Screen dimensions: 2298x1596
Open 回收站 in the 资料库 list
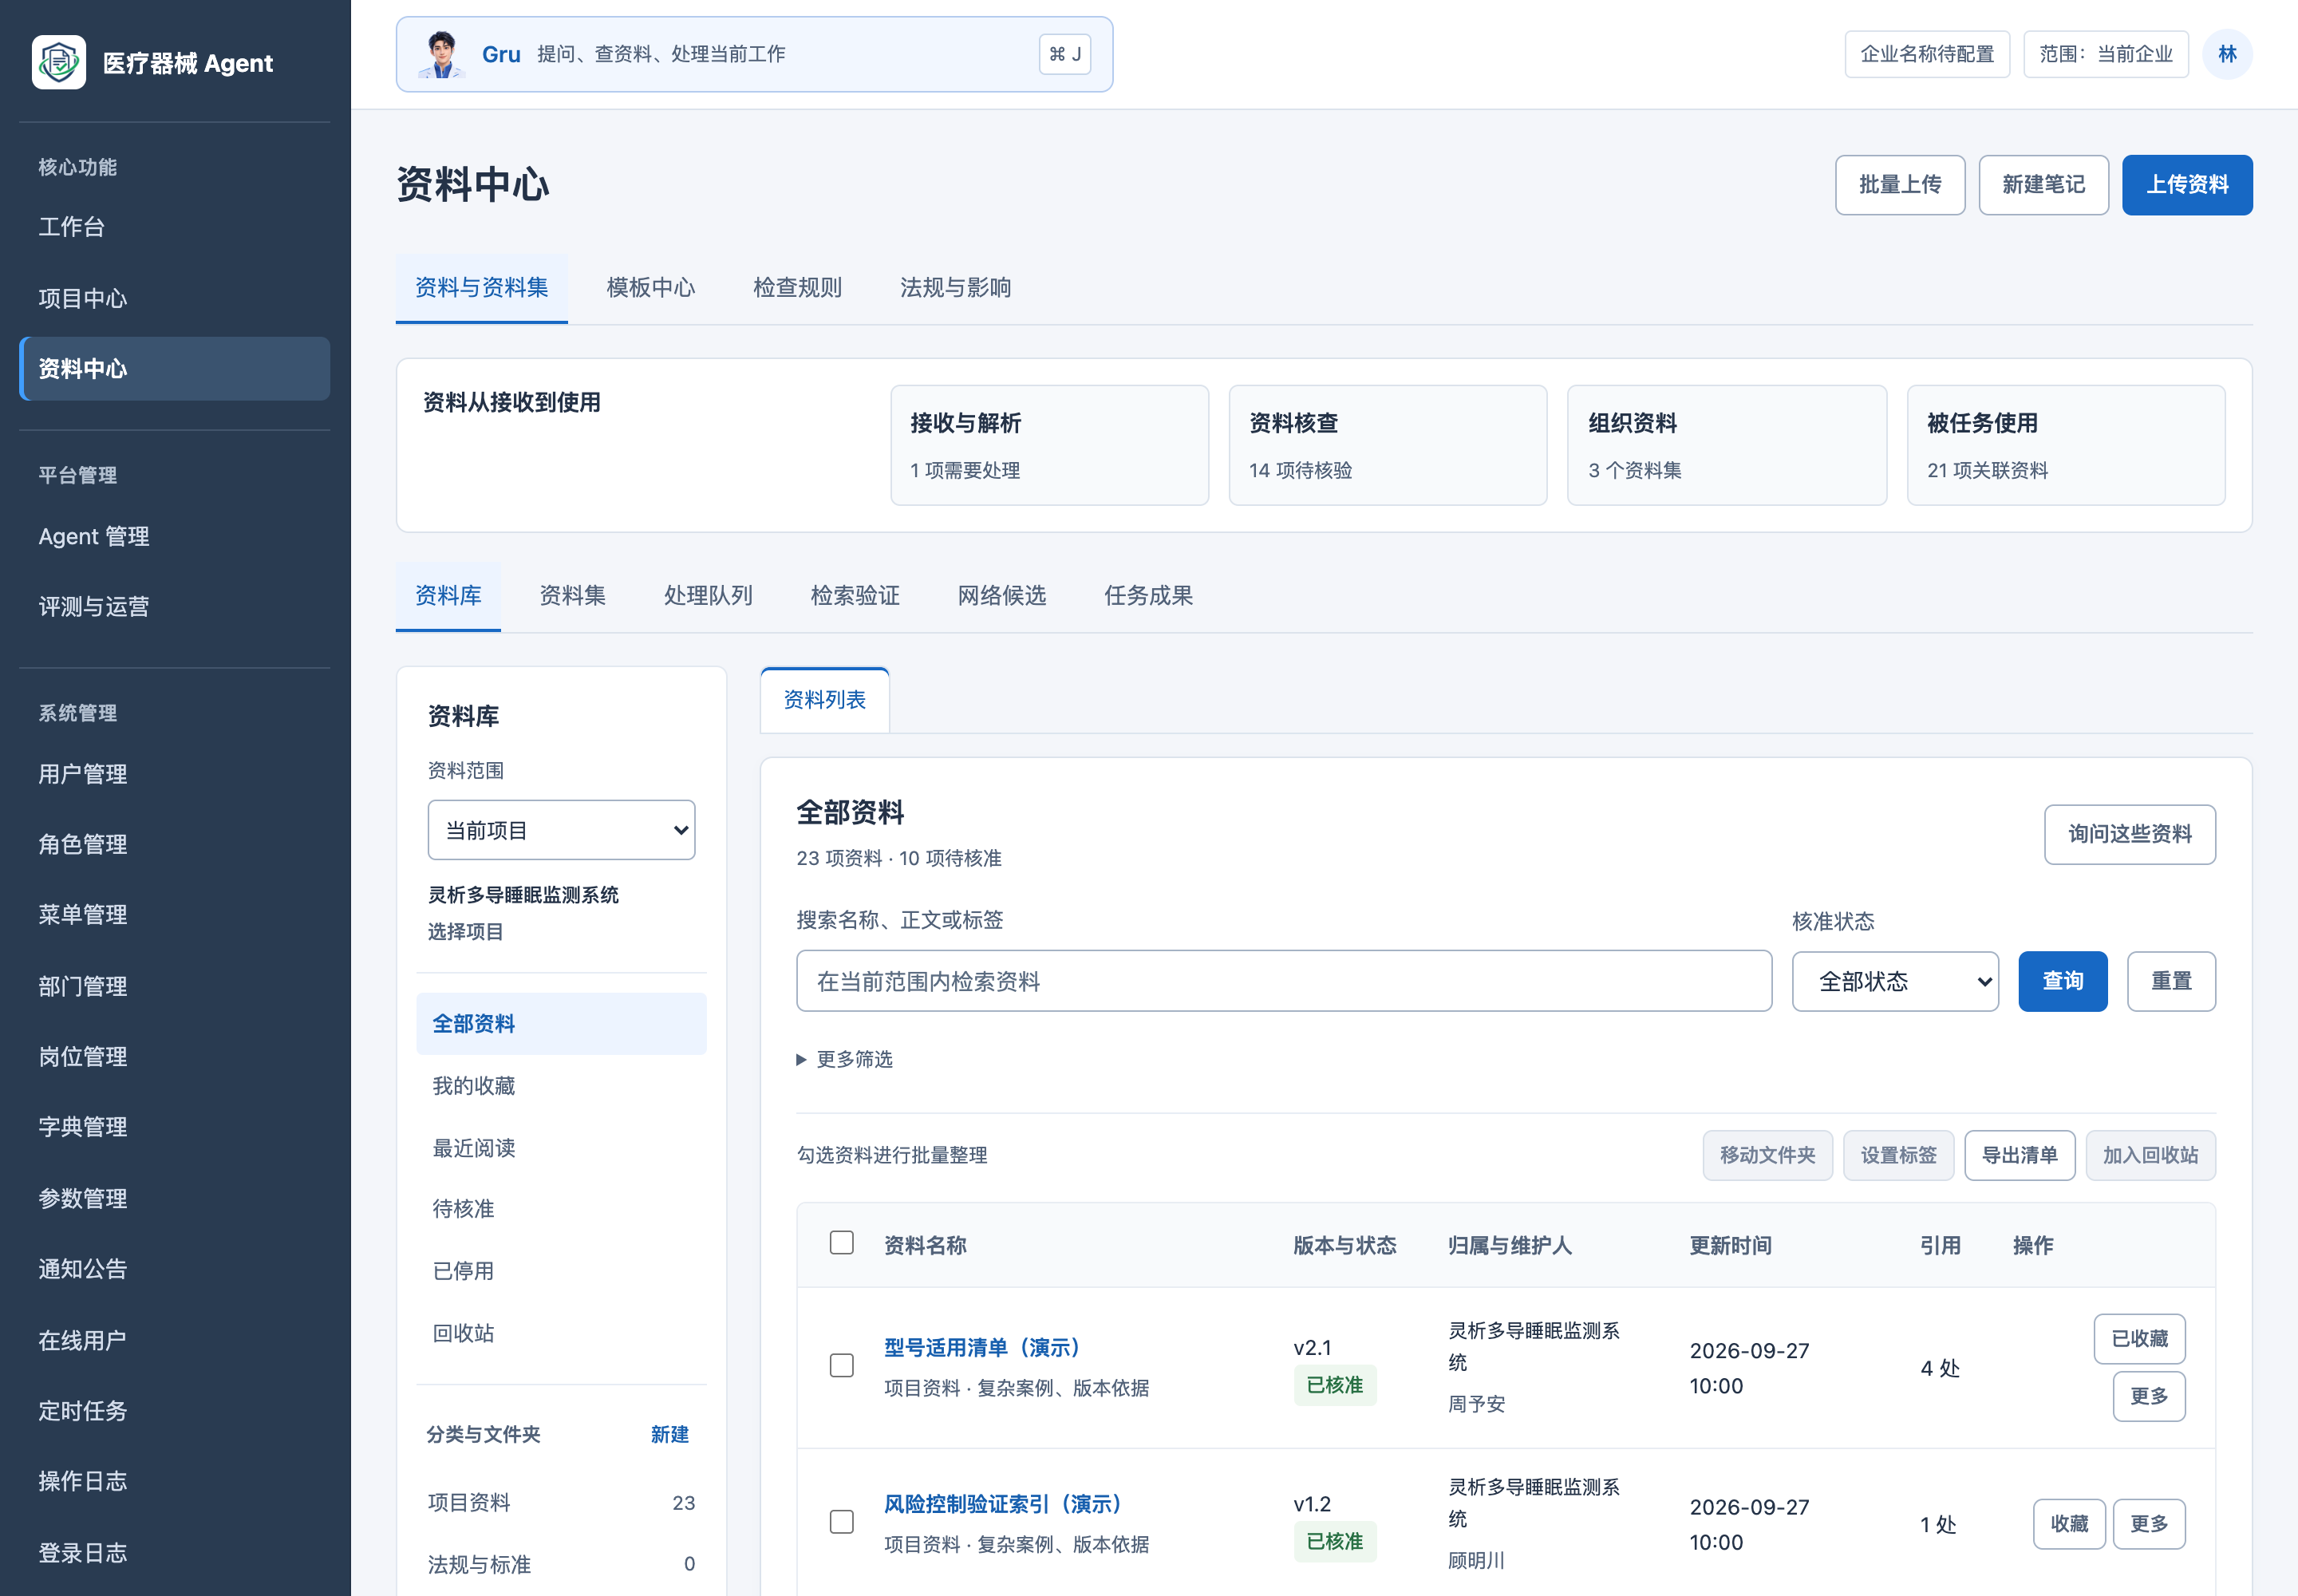click(x=561, y=1333)
